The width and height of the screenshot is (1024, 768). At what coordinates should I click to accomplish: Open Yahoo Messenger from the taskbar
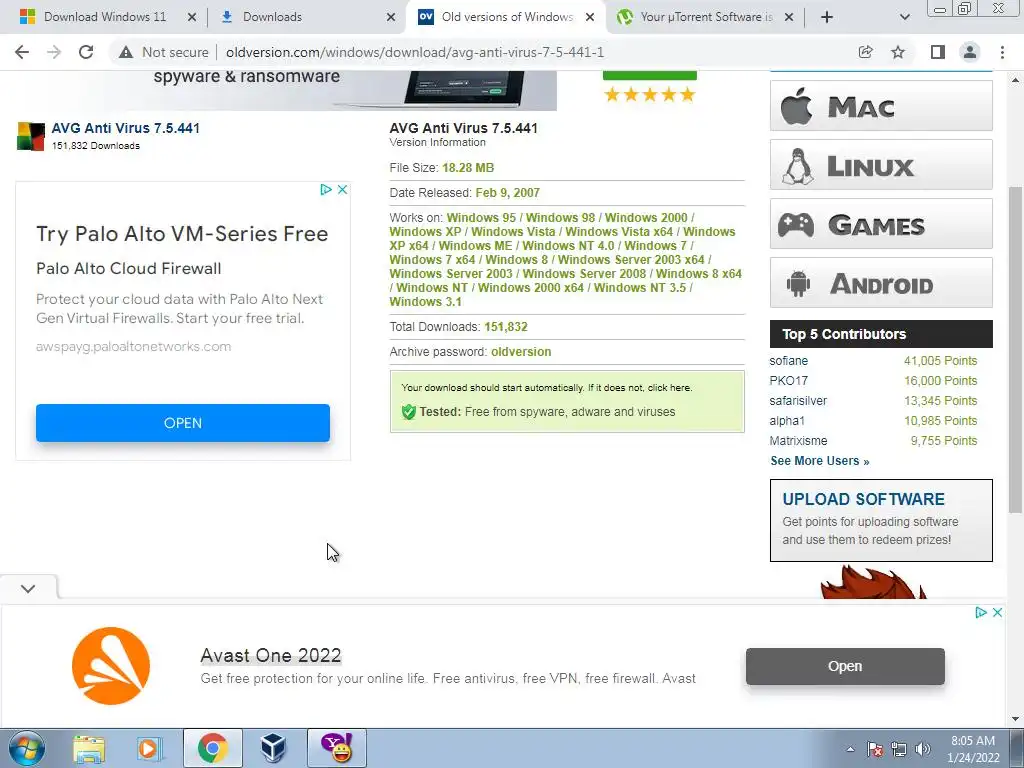click(x=337, y=748)
